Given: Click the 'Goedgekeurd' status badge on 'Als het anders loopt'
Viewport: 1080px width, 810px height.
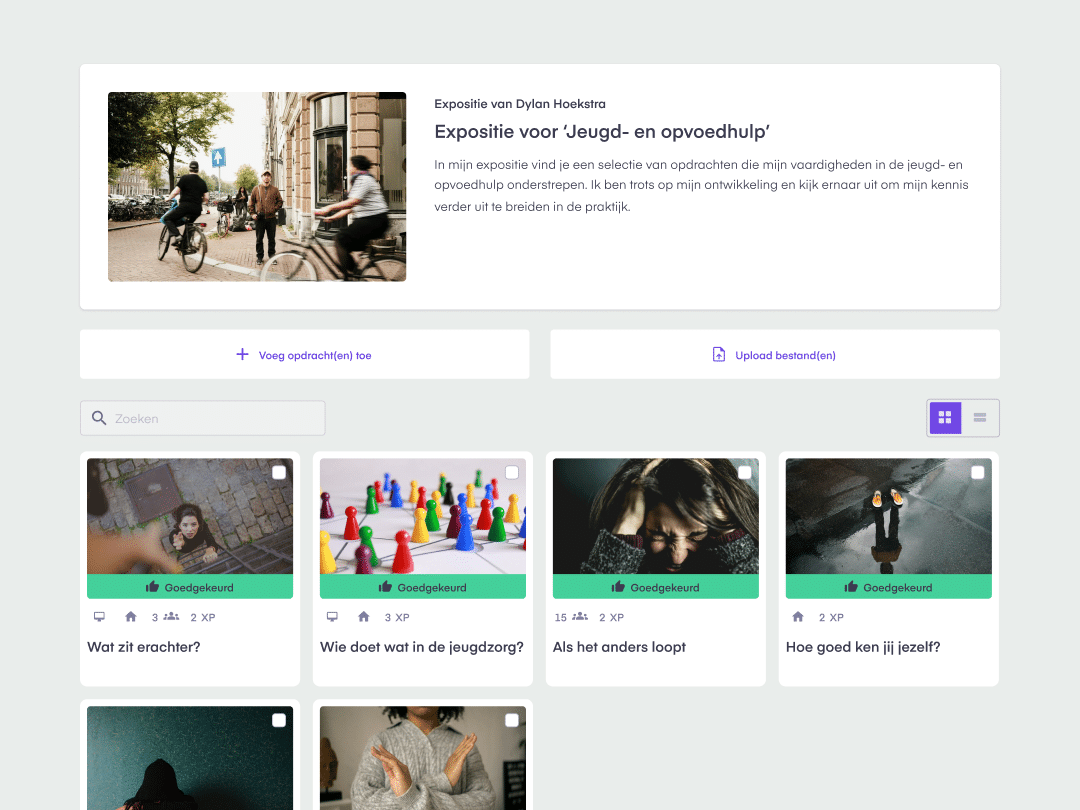Looking at the screenshot, I should tap(655, 588).
